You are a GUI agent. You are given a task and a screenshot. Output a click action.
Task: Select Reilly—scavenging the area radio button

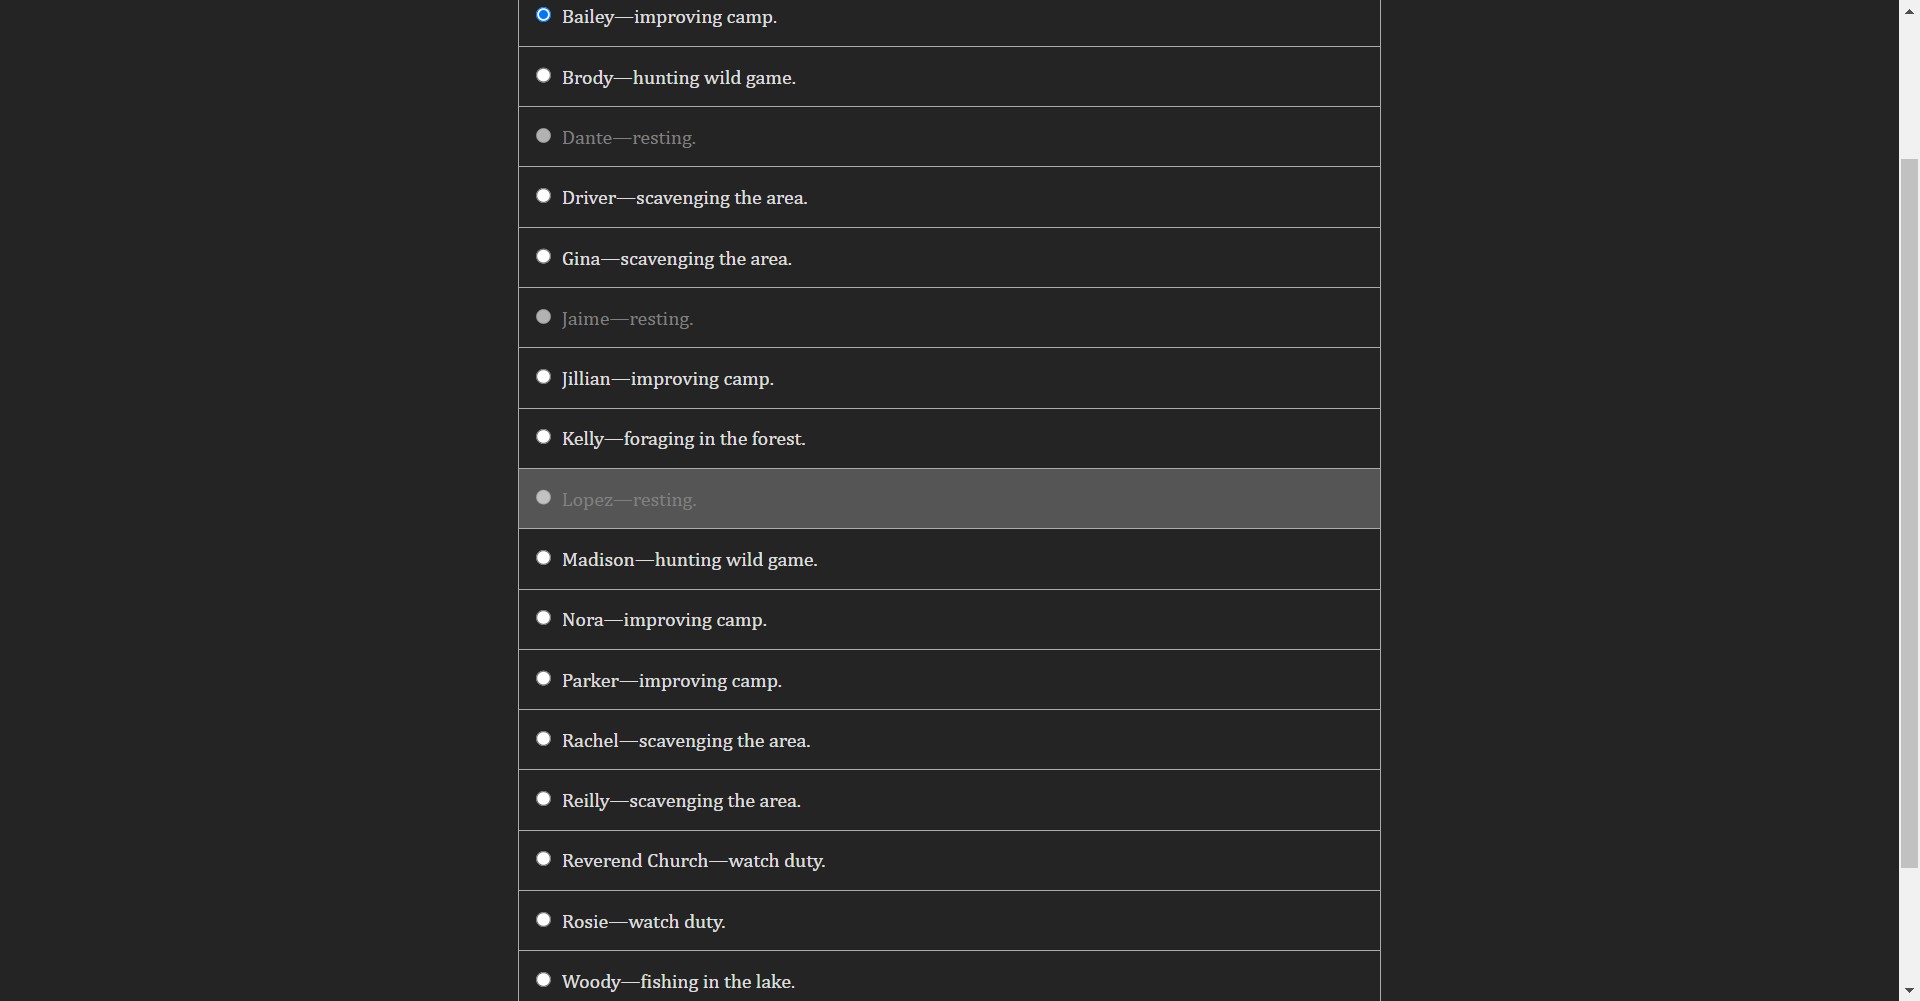pyautogui.click(x=544, y=799)
